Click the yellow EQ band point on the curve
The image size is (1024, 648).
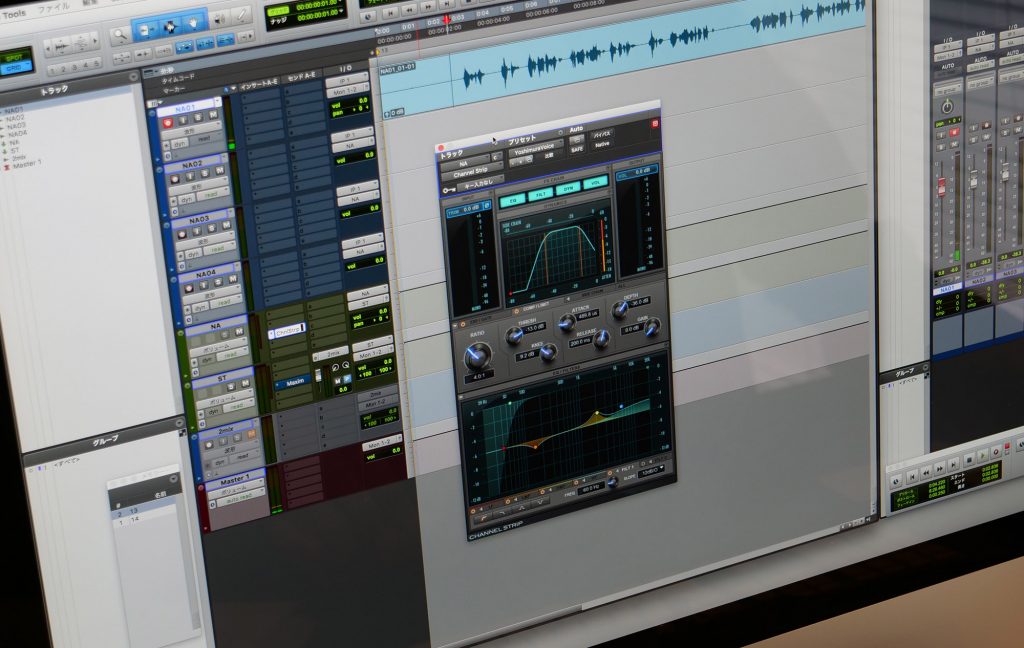click(x=596, y=415)
